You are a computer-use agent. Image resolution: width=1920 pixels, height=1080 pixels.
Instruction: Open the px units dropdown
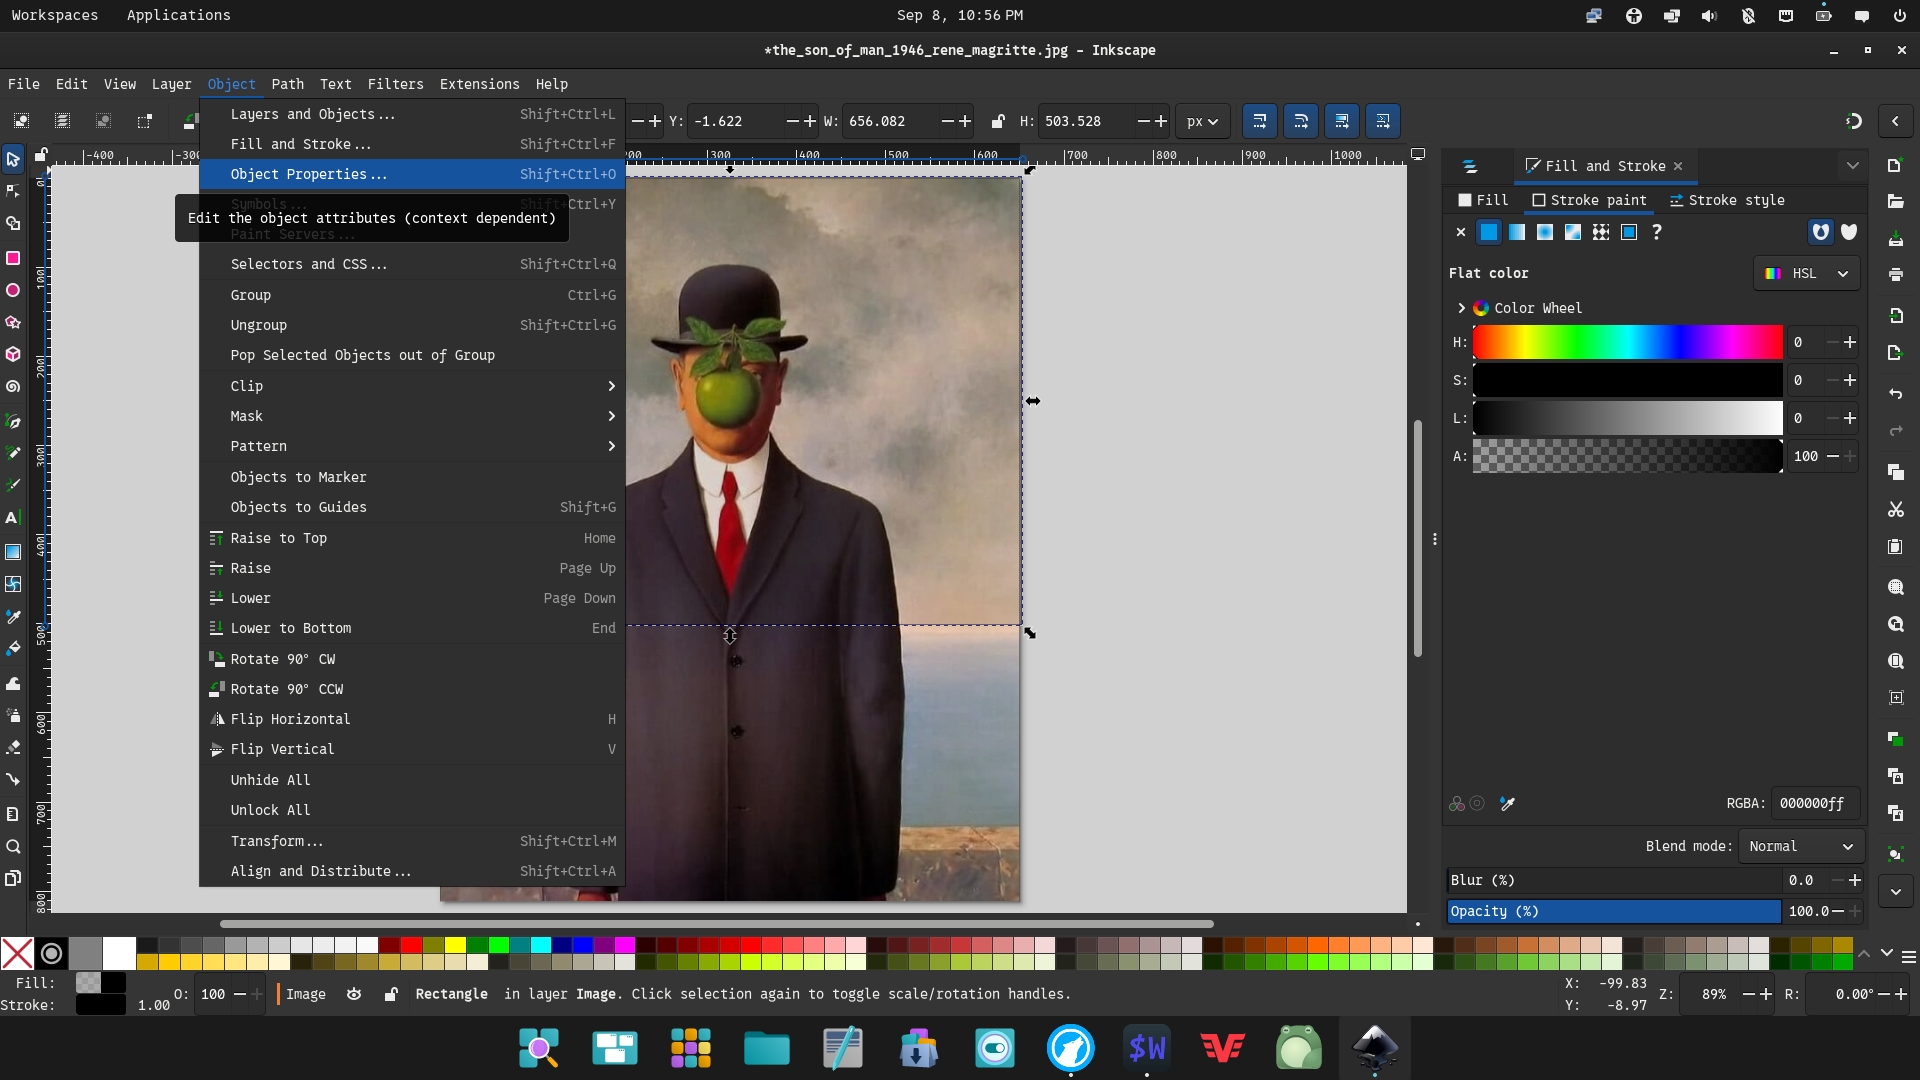1202,121
